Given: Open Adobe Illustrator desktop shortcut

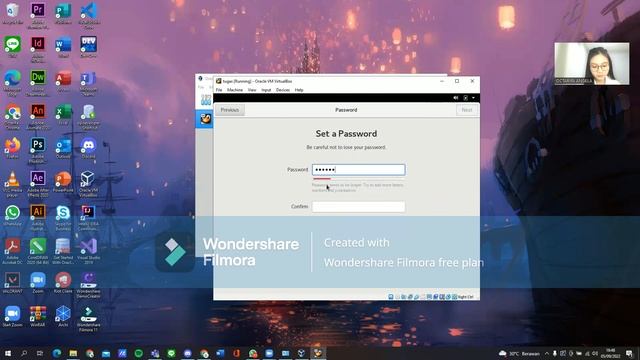Looking at the screenshot, I should pyautogui.click(x=38, y=217).
